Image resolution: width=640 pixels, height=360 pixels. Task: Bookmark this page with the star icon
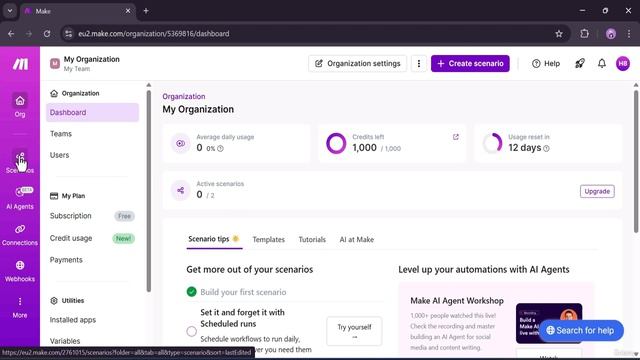(559, 34)
